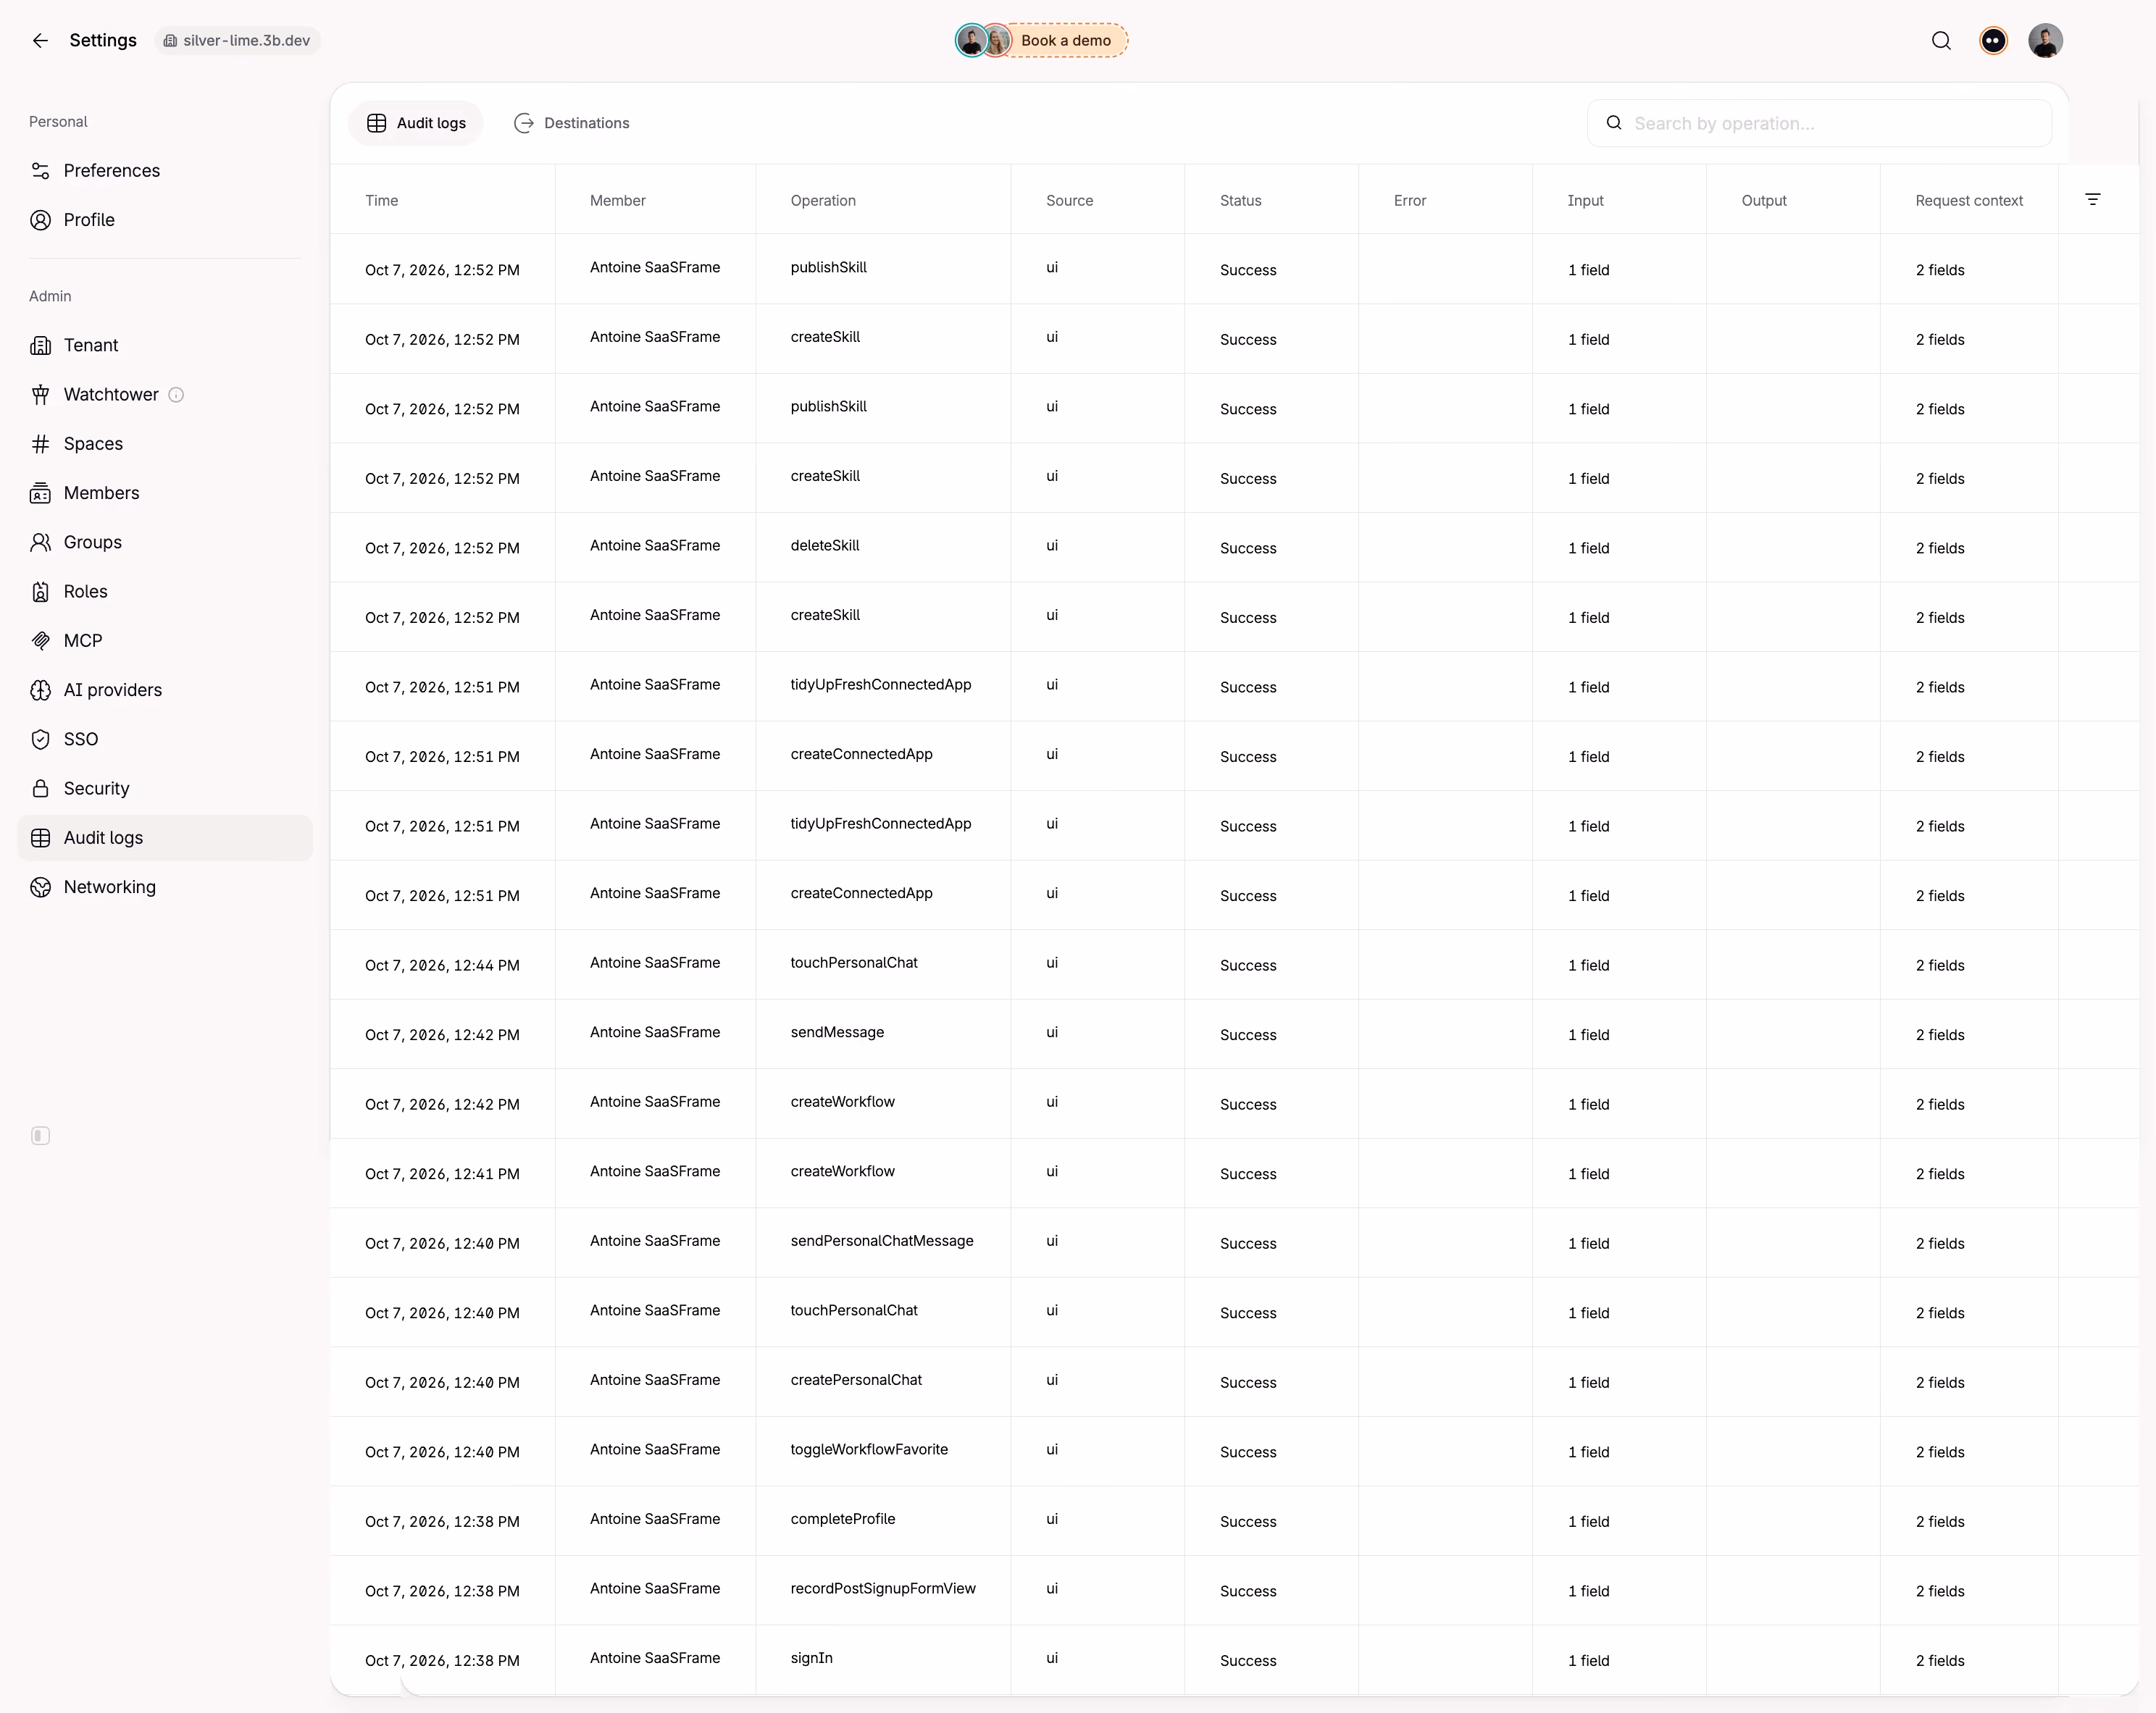Select the Audit logs tab
Image resolution: width=2156 pixels, height=1713 pixels.
[416, 123]
